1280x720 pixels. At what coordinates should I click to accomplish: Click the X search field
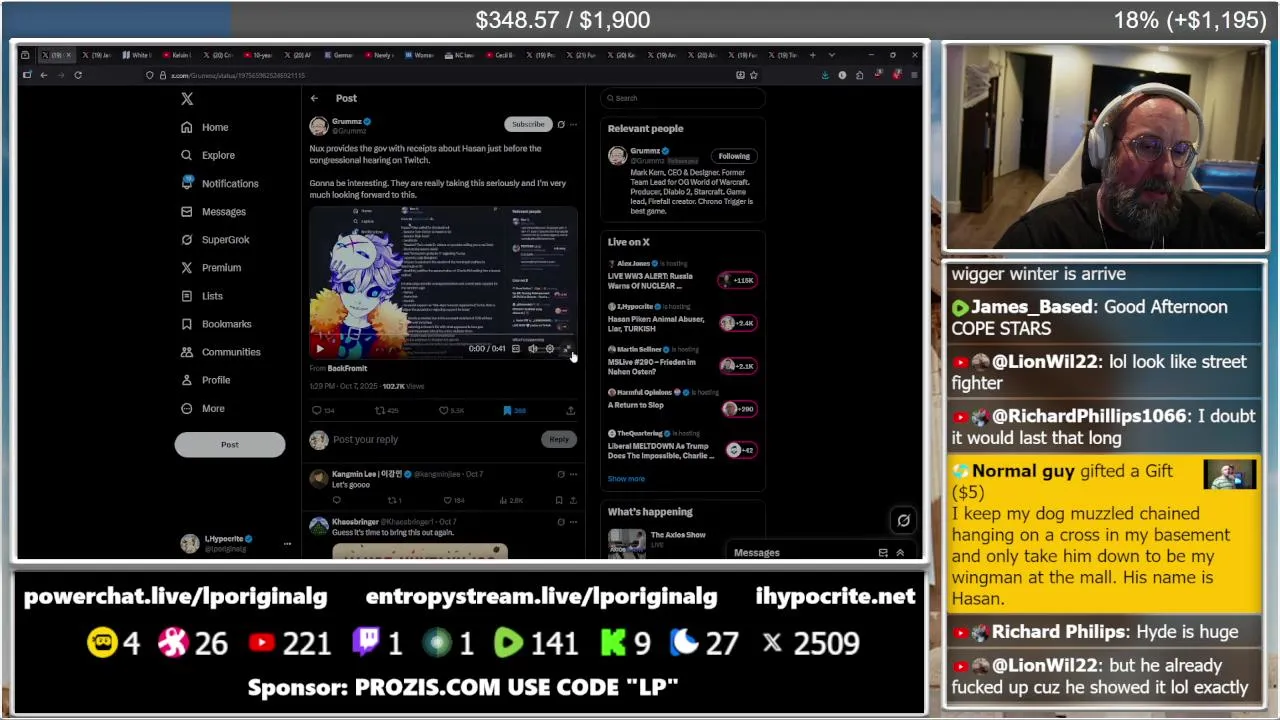[684, 98]
